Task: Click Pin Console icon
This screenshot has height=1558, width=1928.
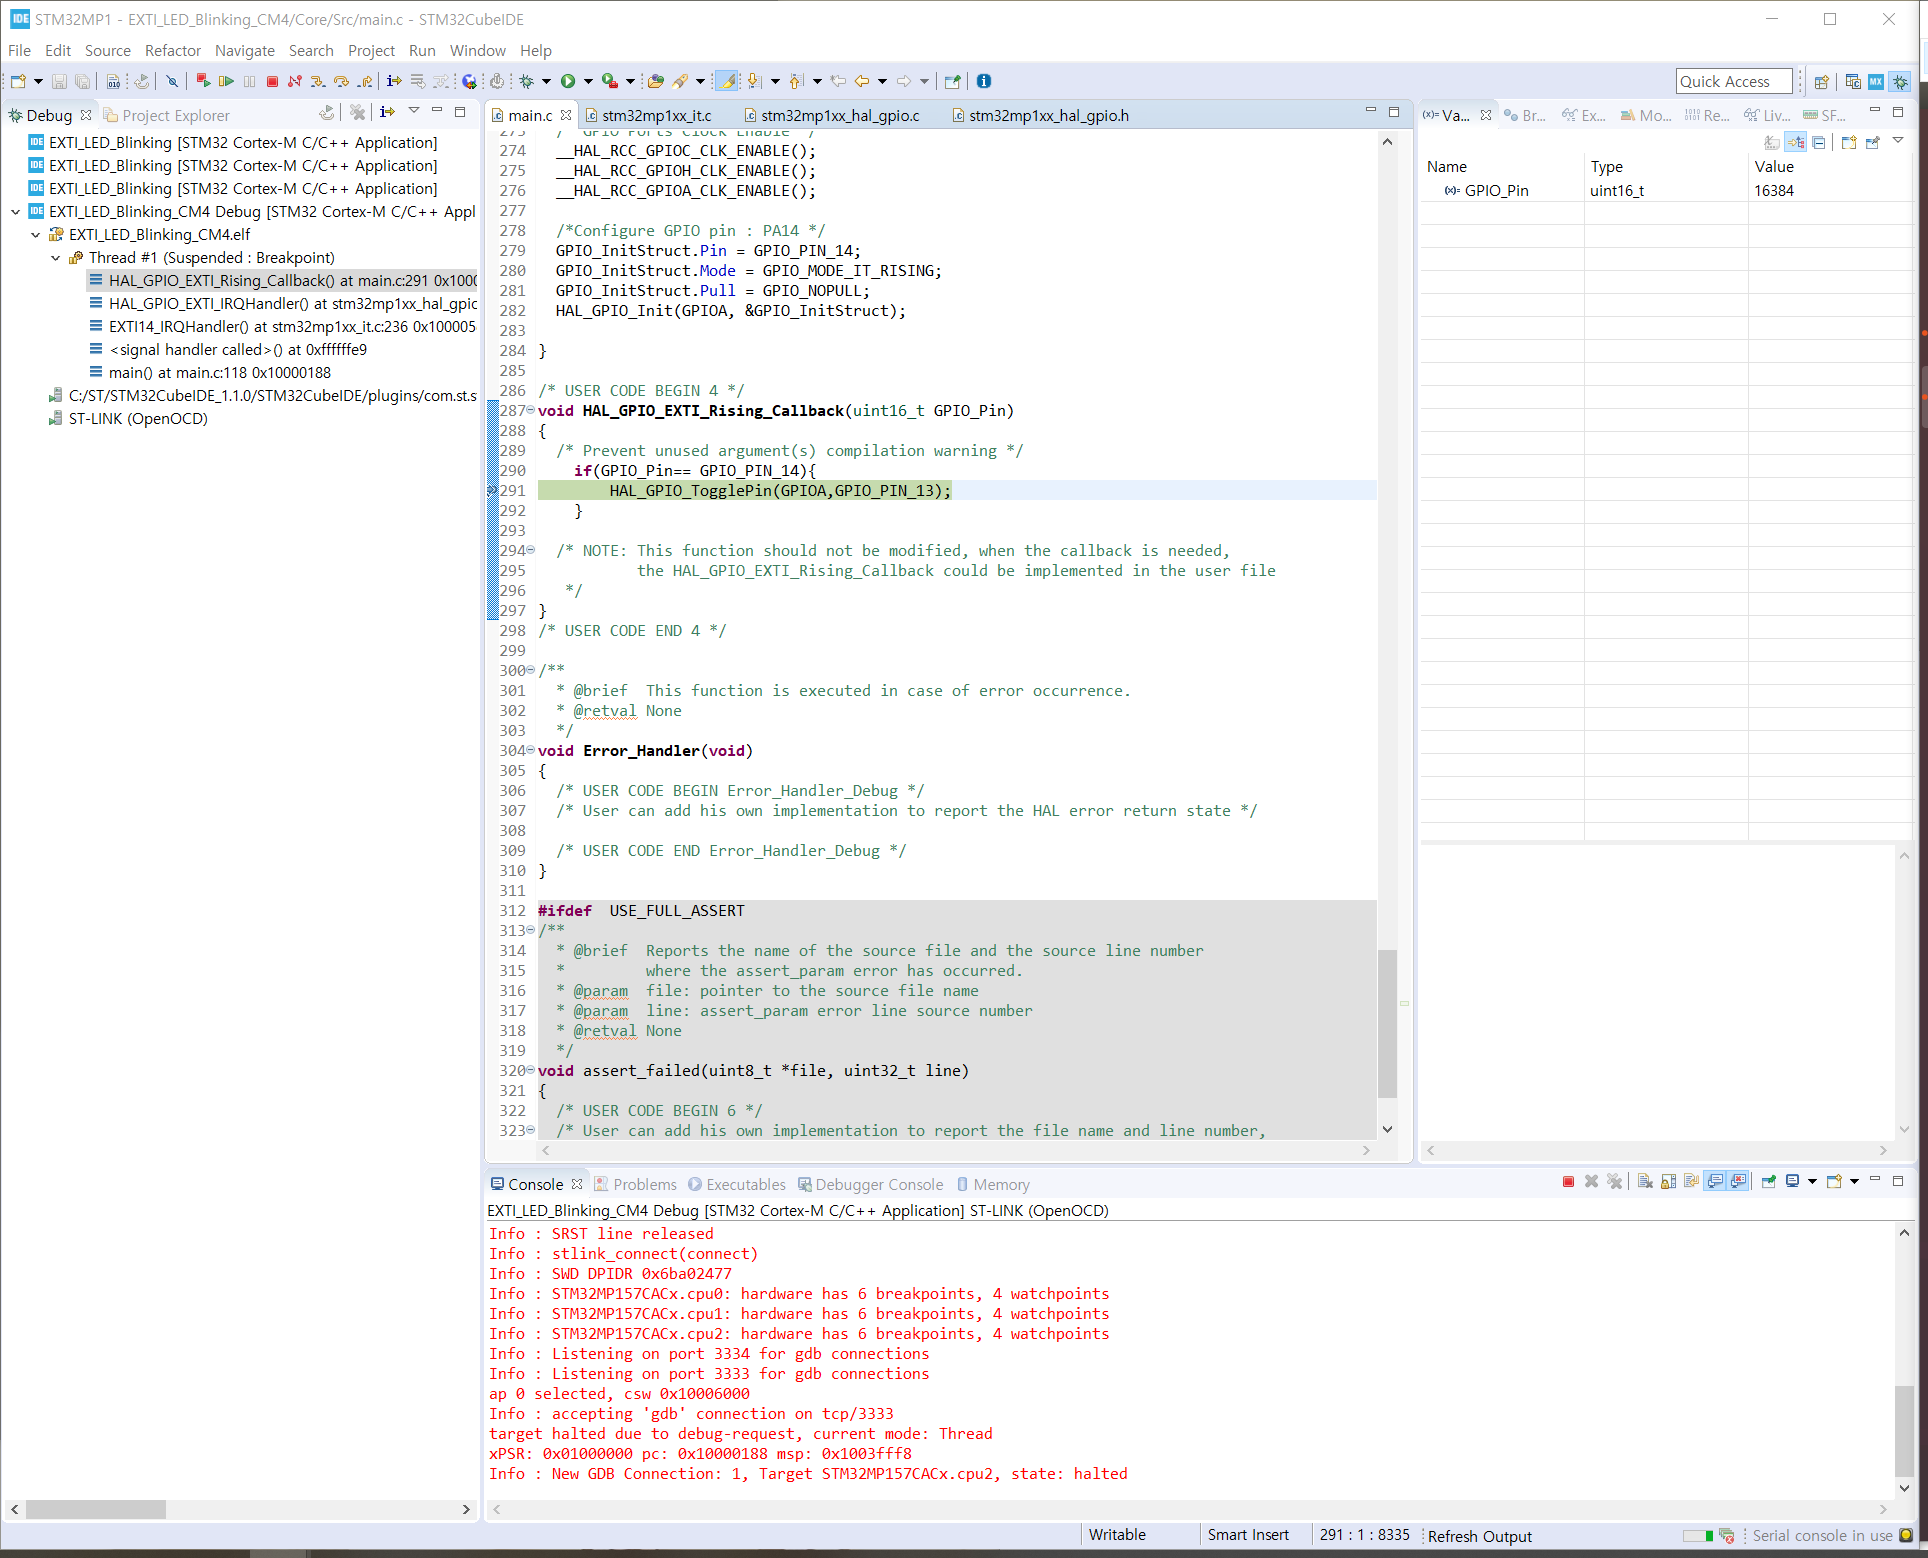Action: tap(1769, 1182)
